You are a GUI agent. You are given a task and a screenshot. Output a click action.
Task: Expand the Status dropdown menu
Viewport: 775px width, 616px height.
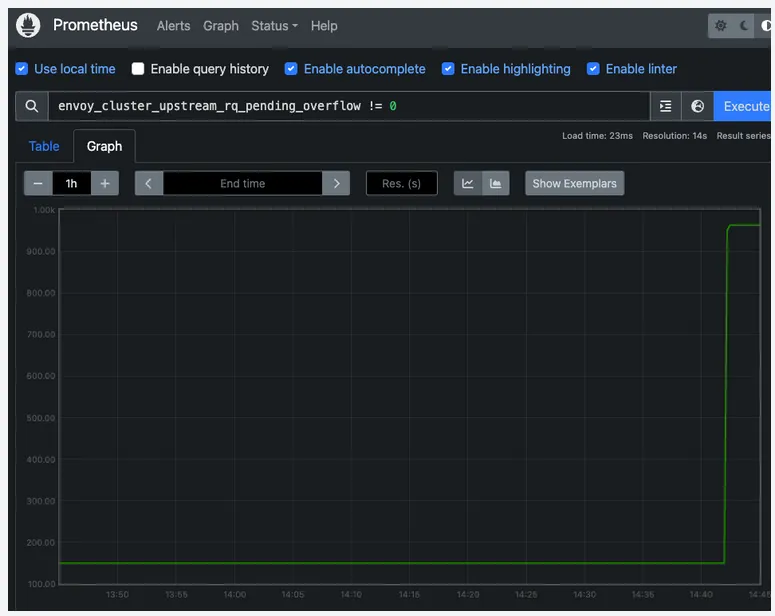click(274, 26)
